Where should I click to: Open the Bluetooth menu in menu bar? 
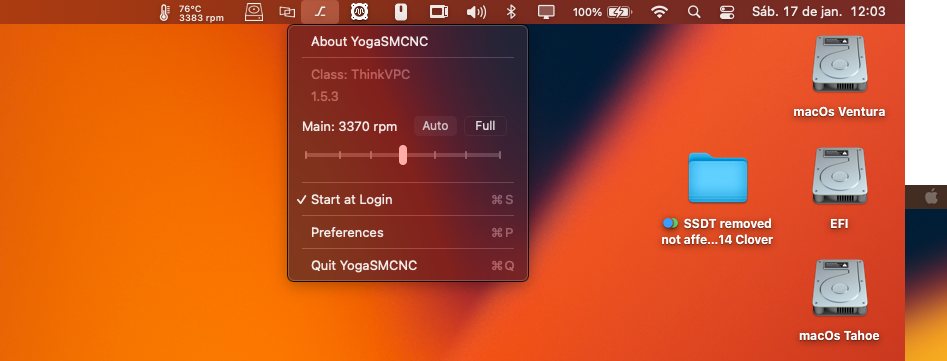coord(511,12)
